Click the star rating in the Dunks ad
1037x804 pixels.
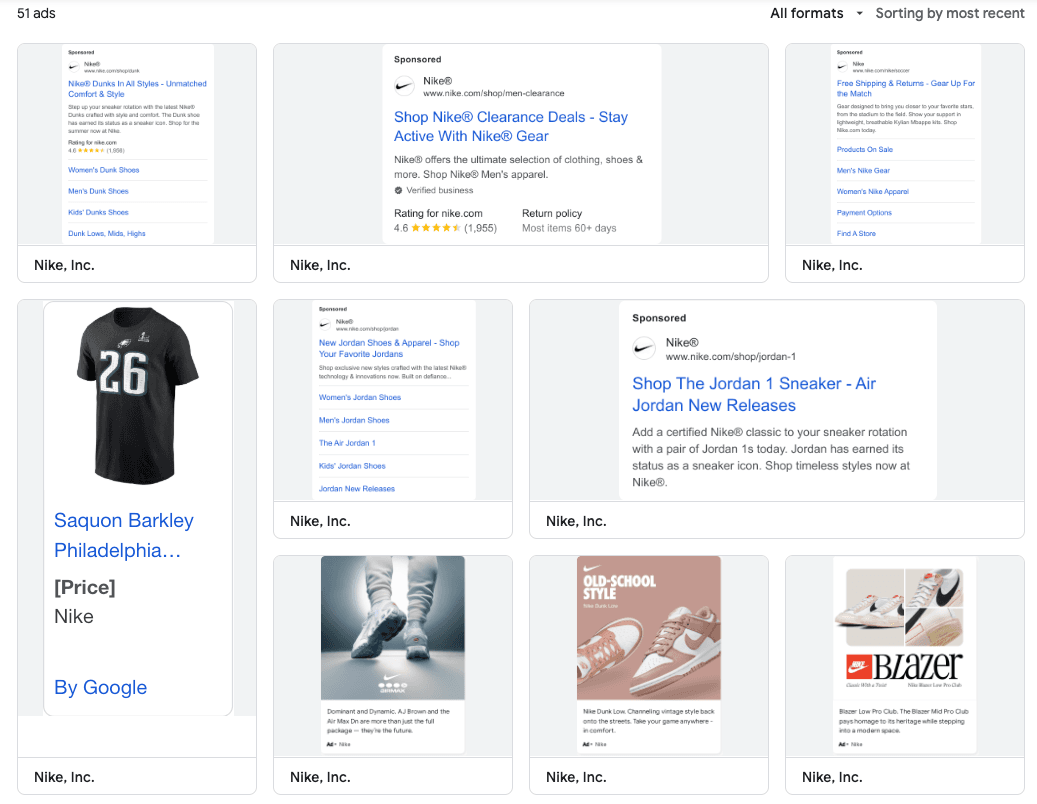pyautogui.click(x=91, y=151)
